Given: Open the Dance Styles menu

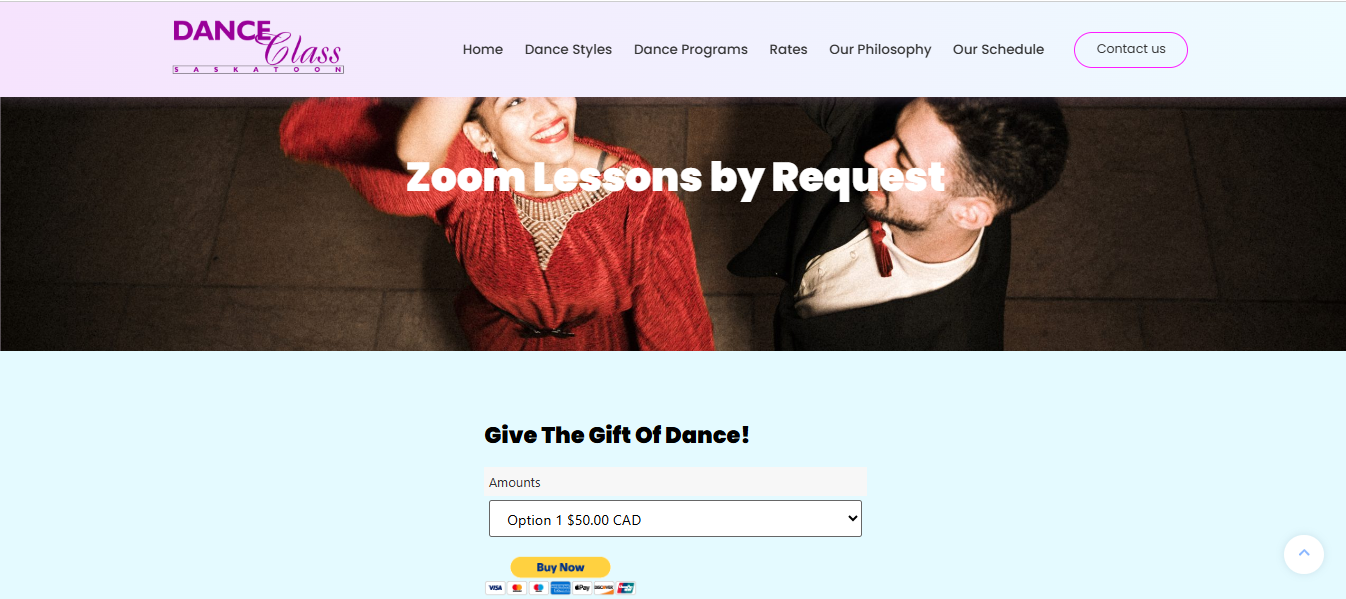Looking at the screenshot, I should (568, 49).
